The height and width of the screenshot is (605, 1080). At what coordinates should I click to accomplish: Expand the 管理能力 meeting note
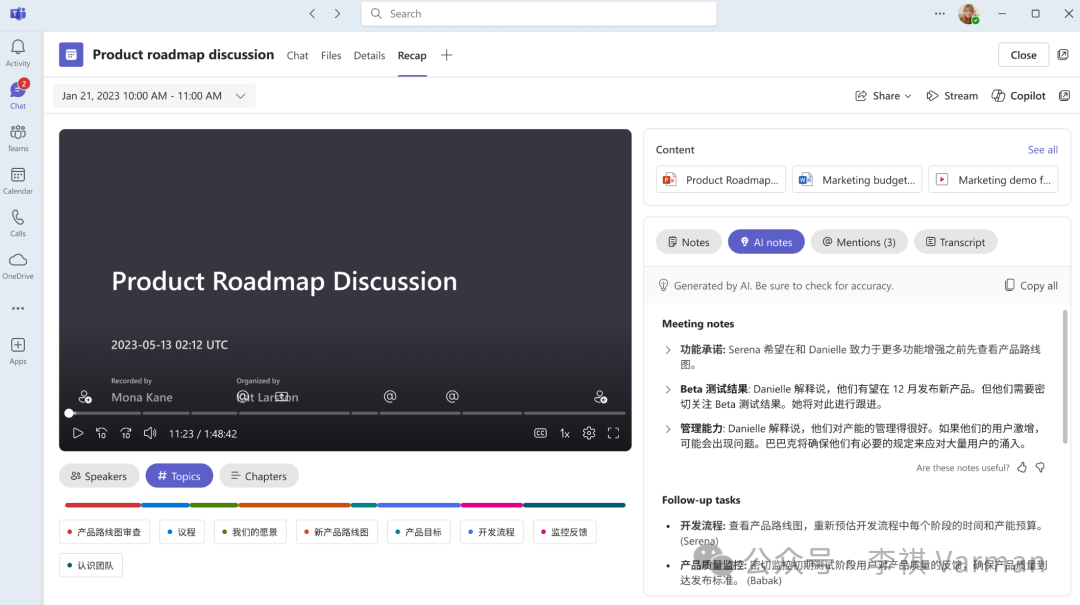667,429
